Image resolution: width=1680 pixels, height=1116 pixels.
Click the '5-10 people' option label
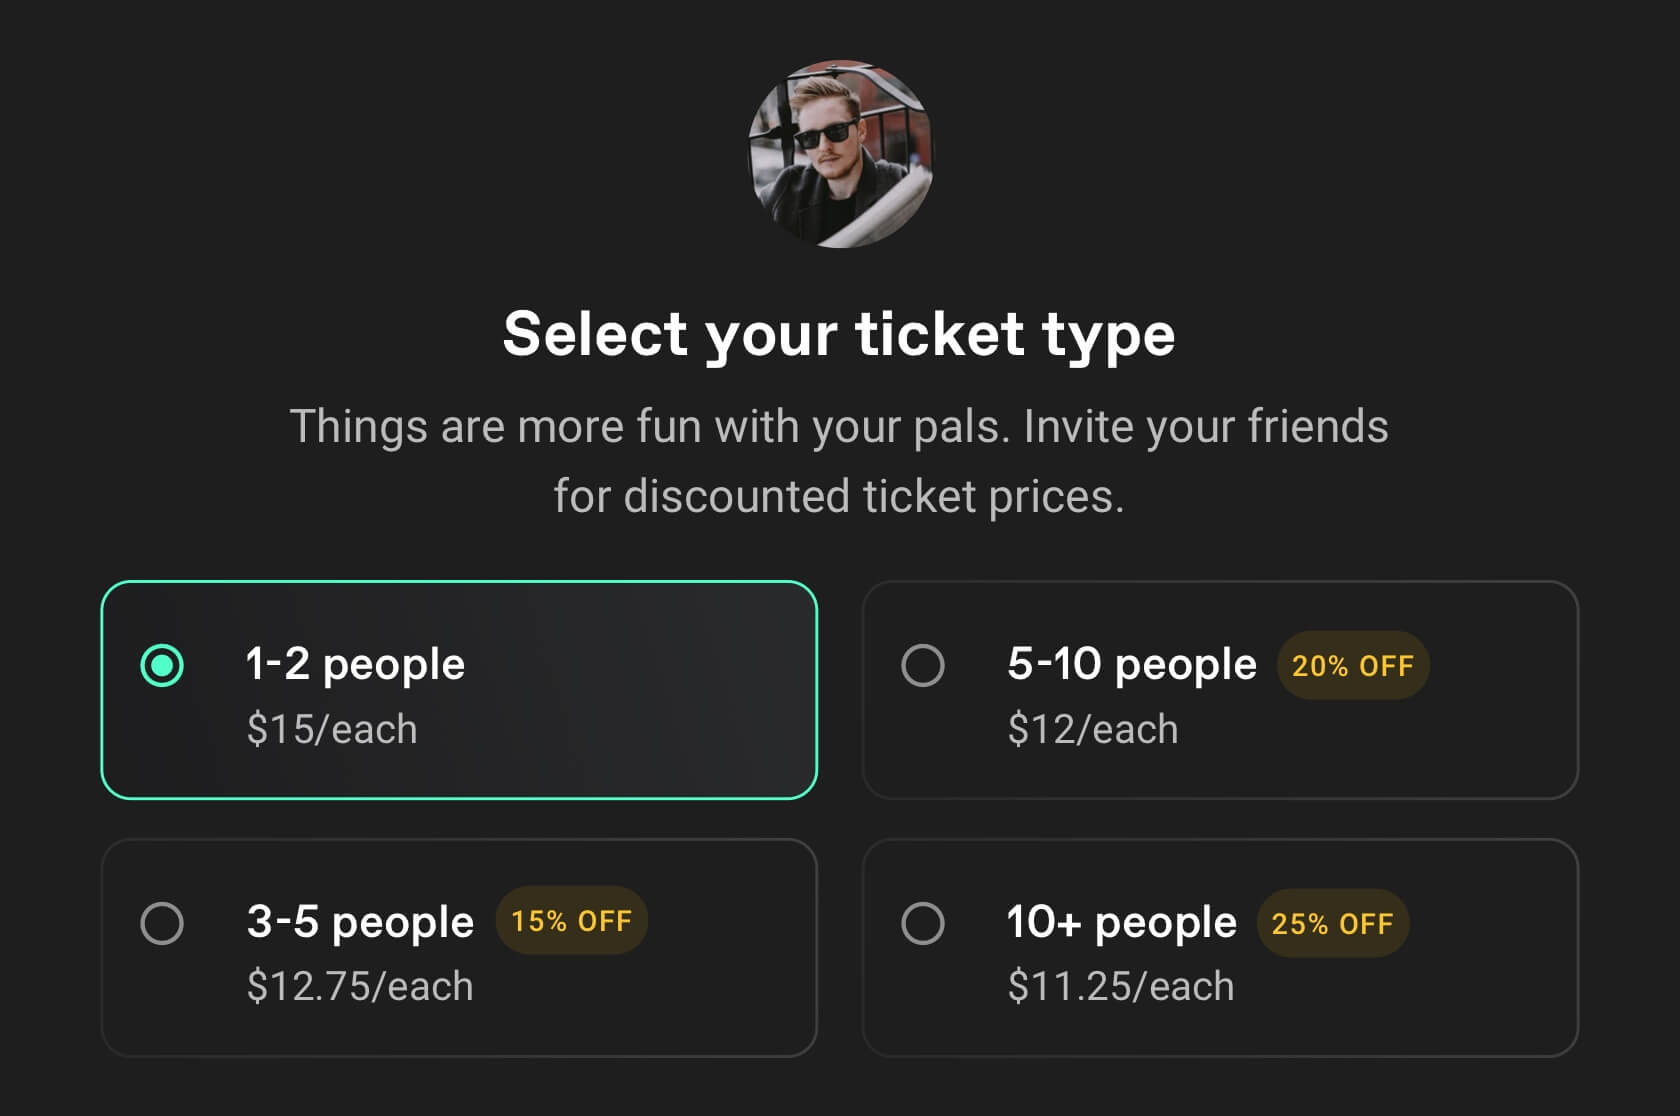tap(1131, 665)
